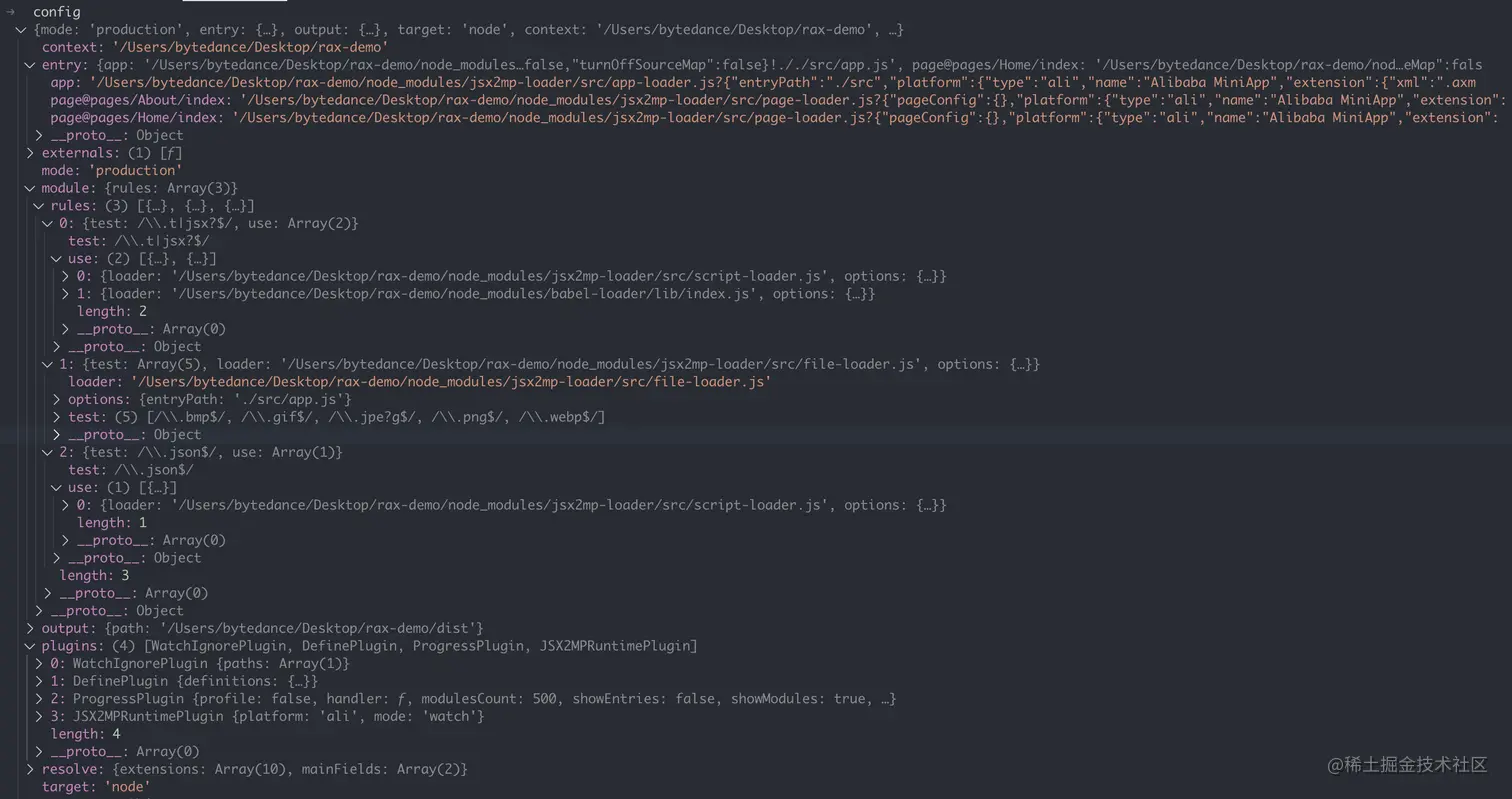
Task: Collapse rule 2 with the .json test
Action: click(x=48, y=452)
